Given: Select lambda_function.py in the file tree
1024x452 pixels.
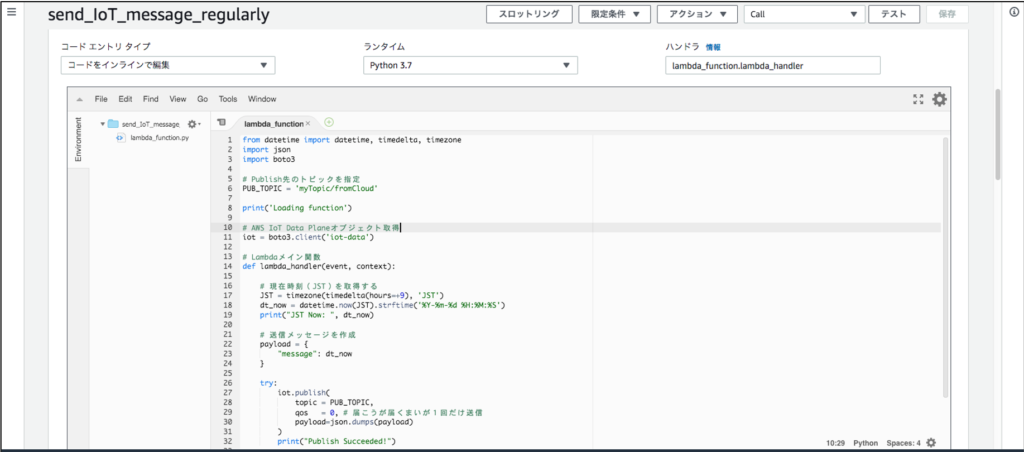Looking at the screenshot, I should tap(159, 137).
